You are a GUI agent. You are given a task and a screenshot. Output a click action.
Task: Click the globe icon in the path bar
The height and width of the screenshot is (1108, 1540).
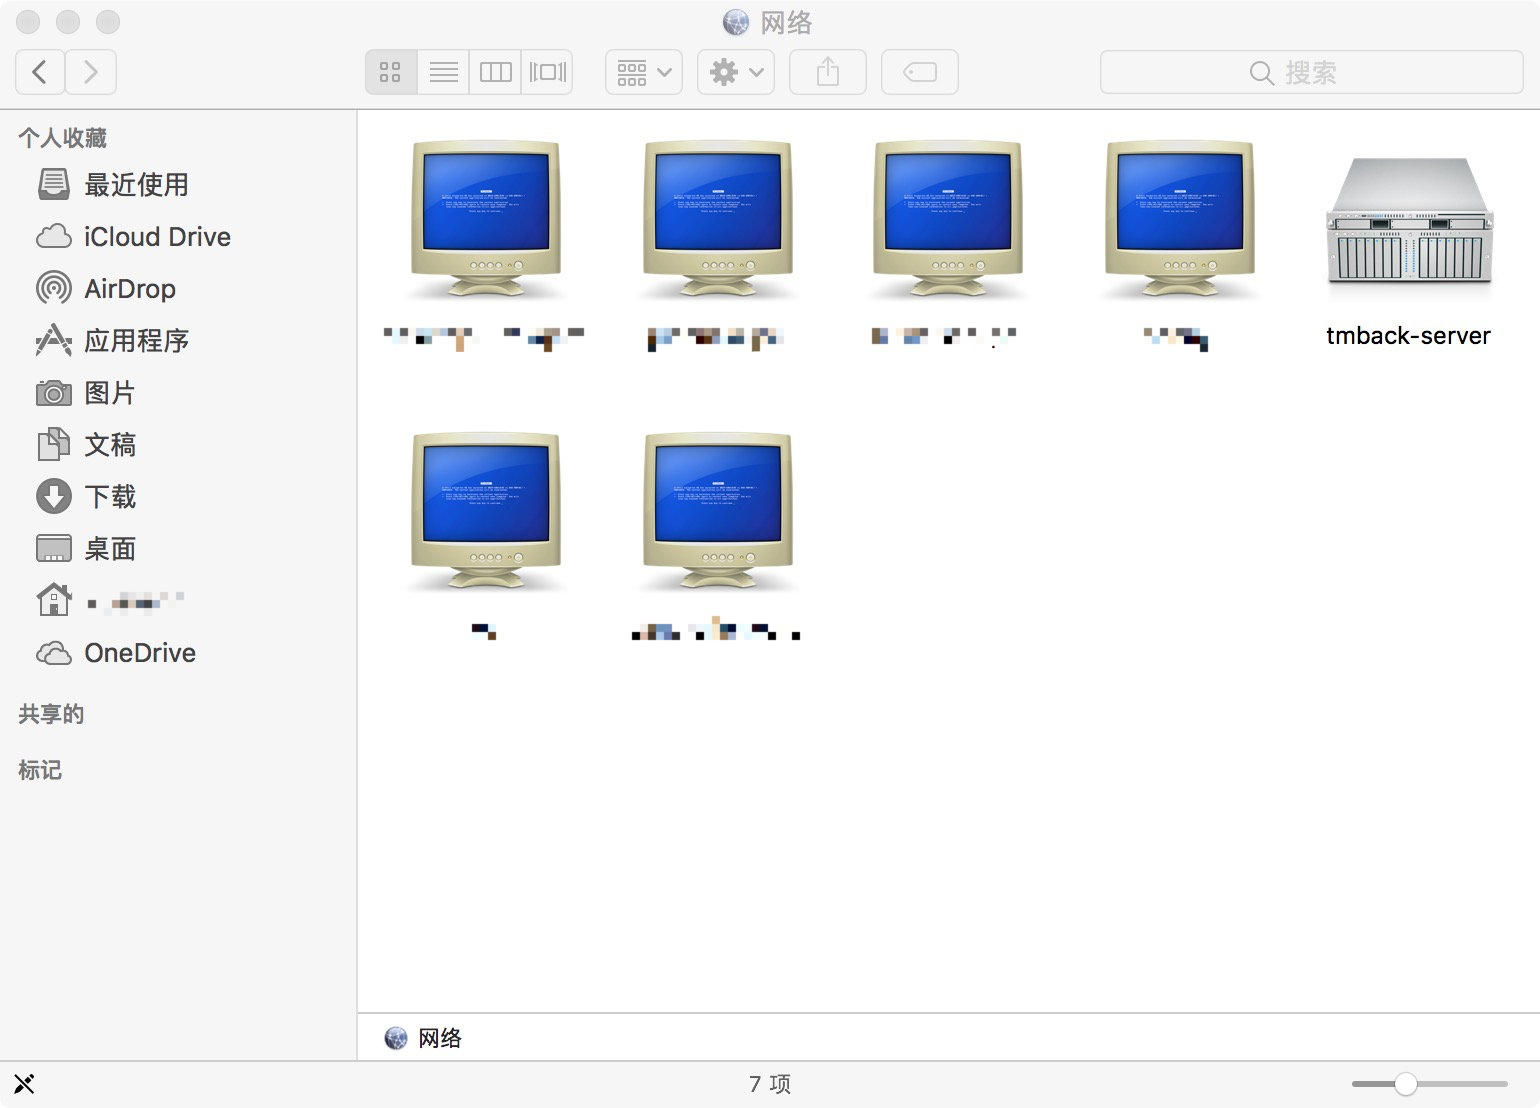[396, 1038]
